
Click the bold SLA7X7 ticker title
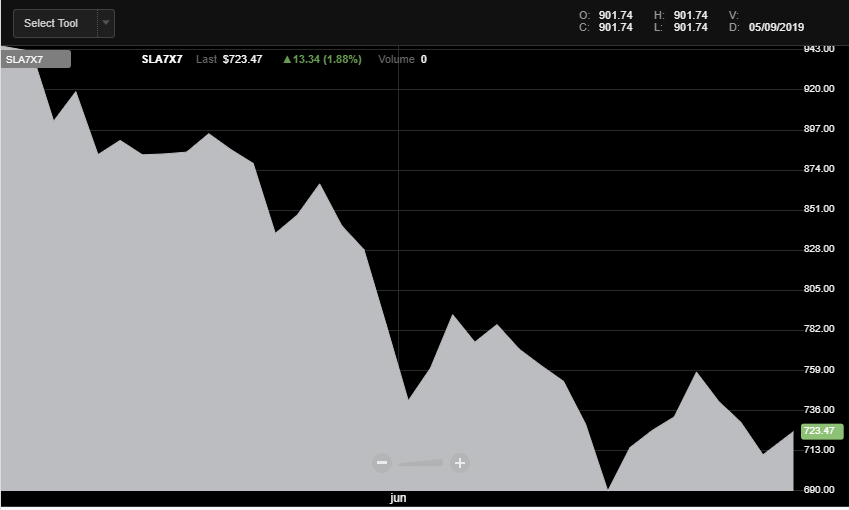coord(162,59)
